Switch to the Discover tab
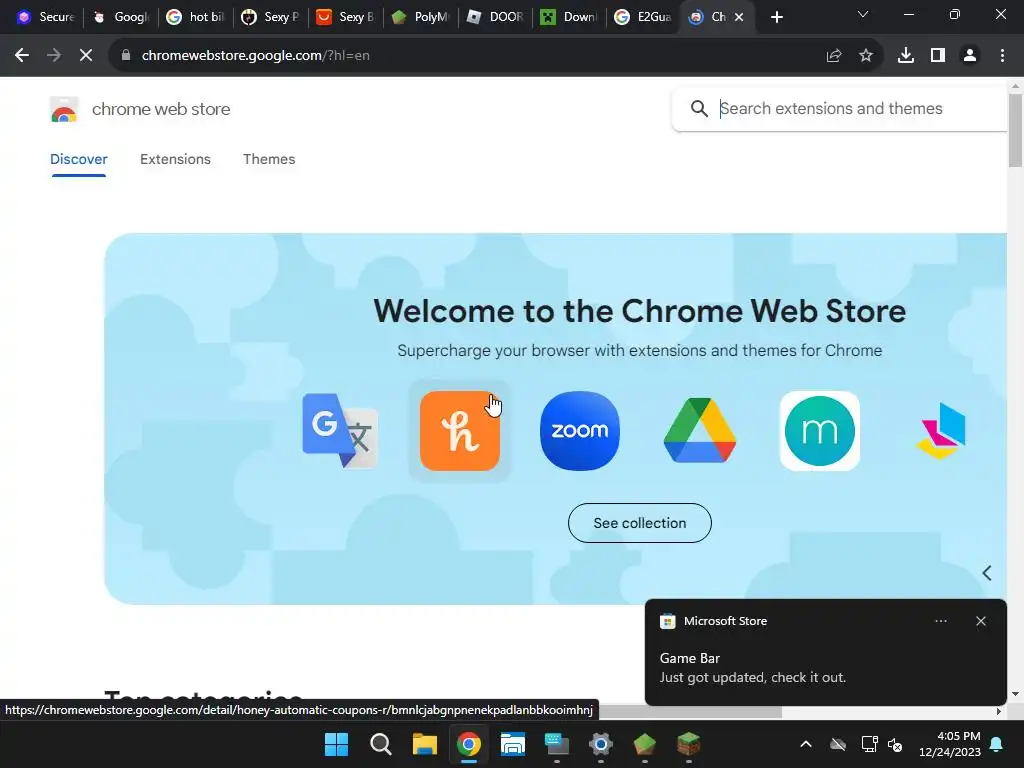The width and height of the screenshot is (1024, 768). pyautogui.click(x=78, y=159)
